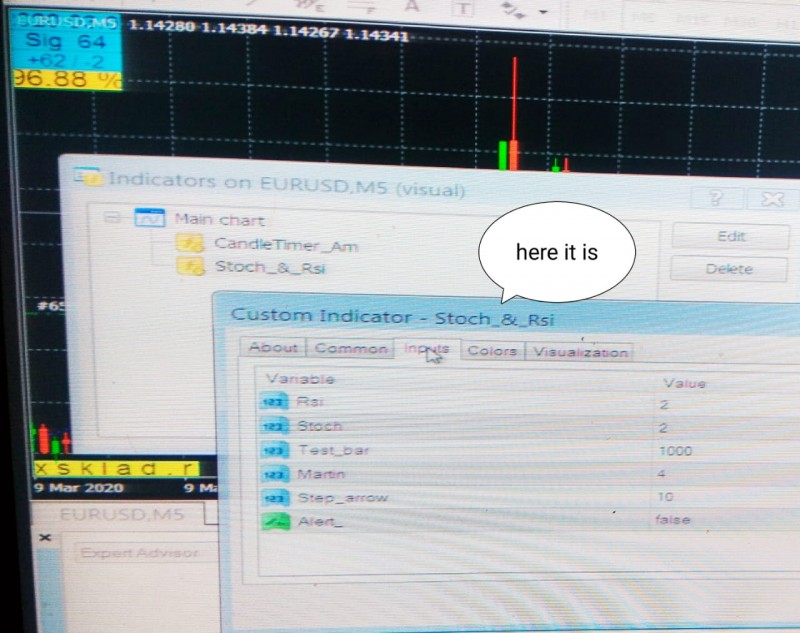Click the Rsi value 2
The width and height of the screenshot is (800, 633).
[663, 405]
